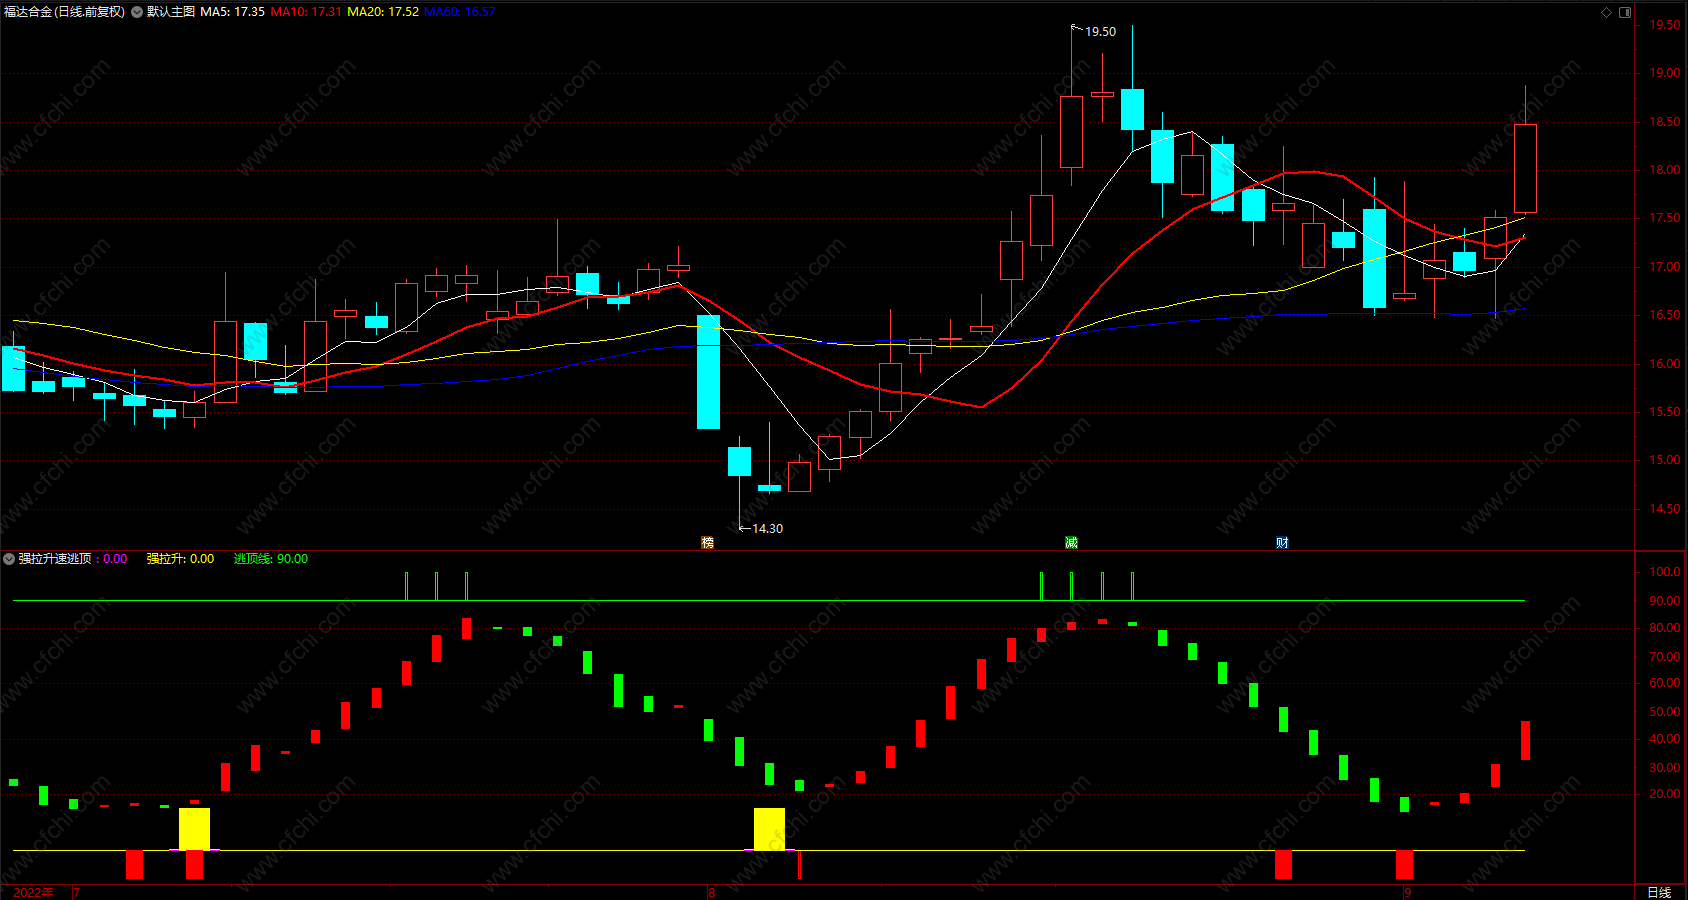Image resolution: width=1688 pixels, height=900 pixels.
Task: Expand the 强拉升速逃顶 indicator dropdown arrow
Action: (9, 559)
